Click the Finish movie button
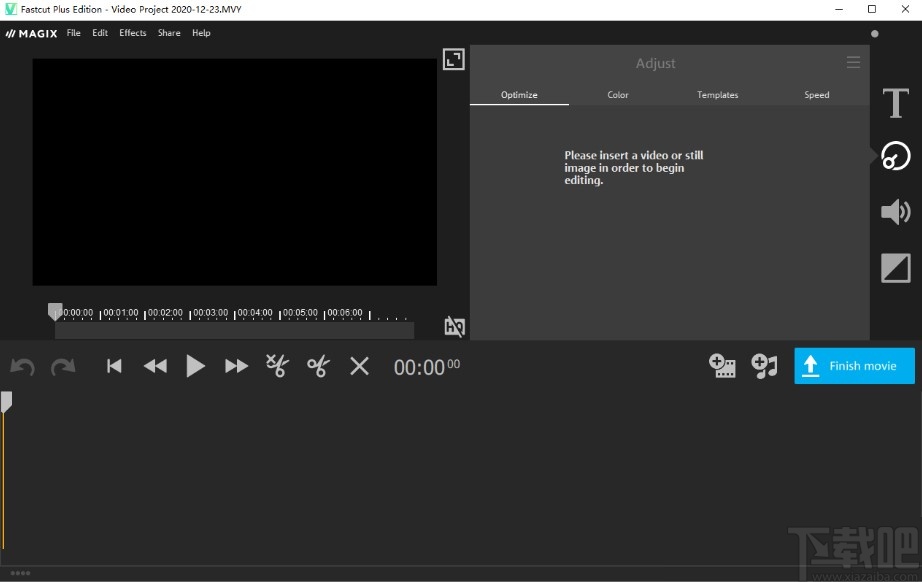The height and width of the screenshot is (582, 922). (x=854, y=366)
